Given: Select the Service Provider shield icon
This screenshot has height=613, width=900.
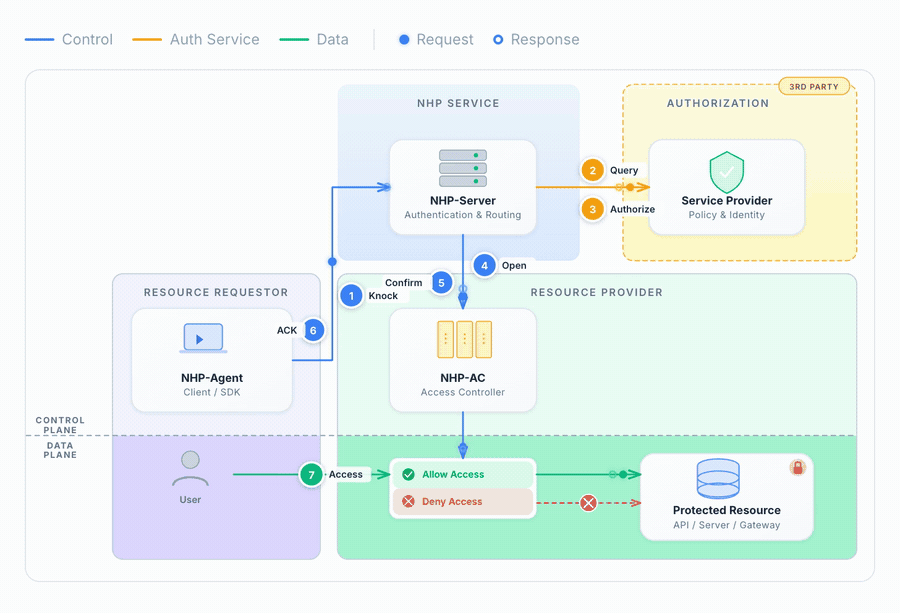Looking at the screenshot, I should coord(727,172).
